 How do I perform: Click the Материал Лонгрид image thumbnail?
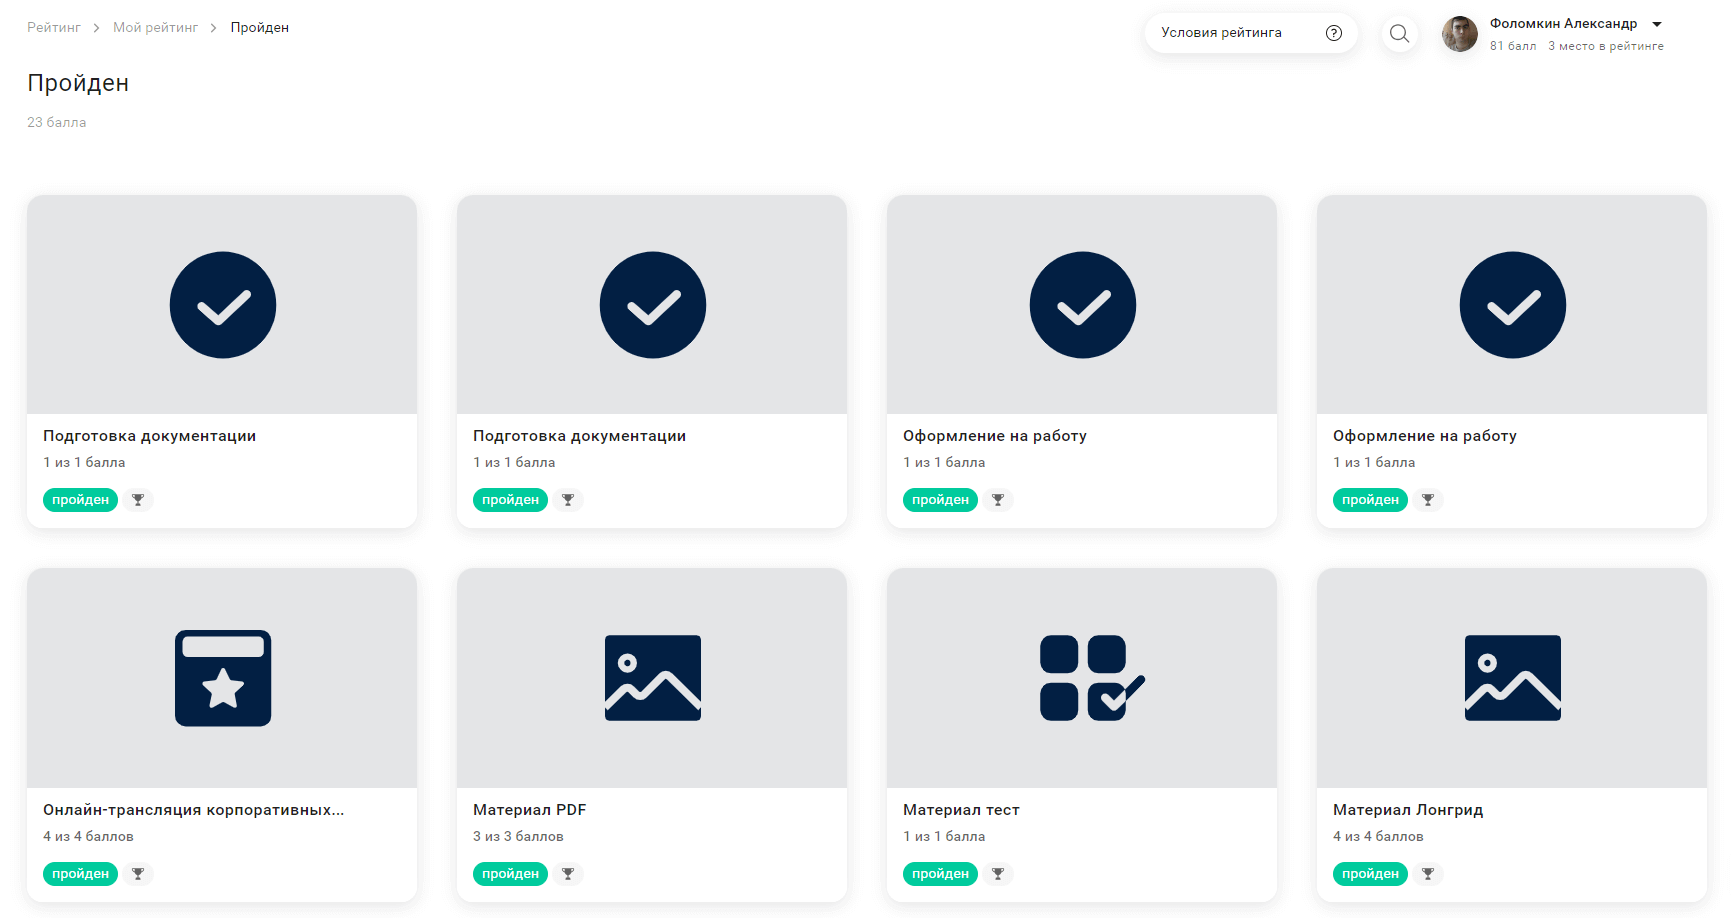[x=1512, y=678]
